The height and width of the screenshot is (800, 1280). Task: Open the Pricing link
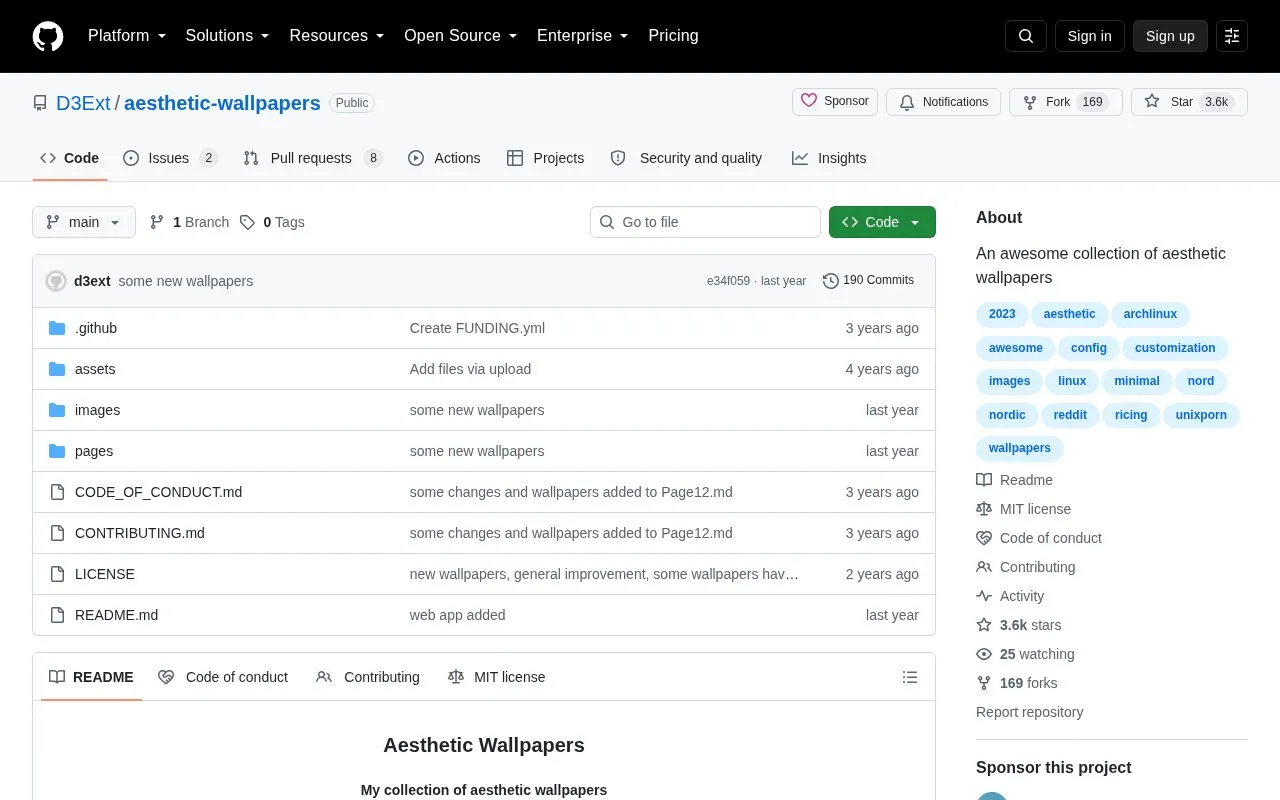673,36
